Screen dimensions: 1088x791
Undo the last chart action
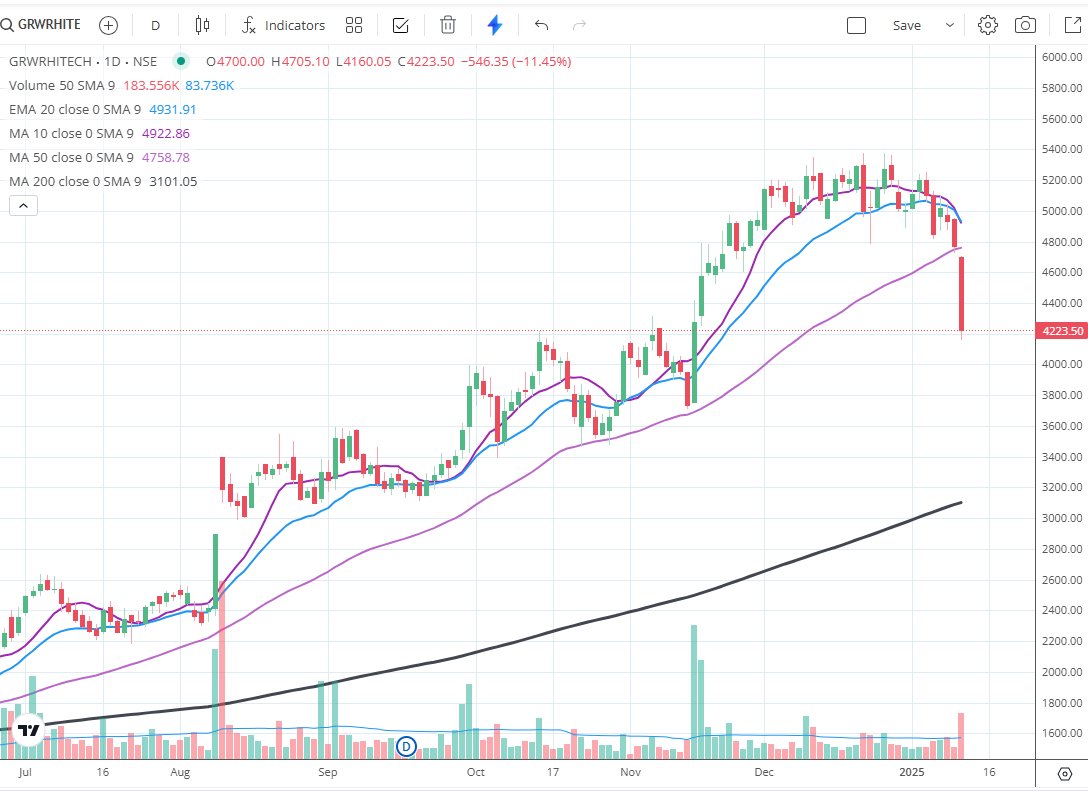click(x=541, y=24)
